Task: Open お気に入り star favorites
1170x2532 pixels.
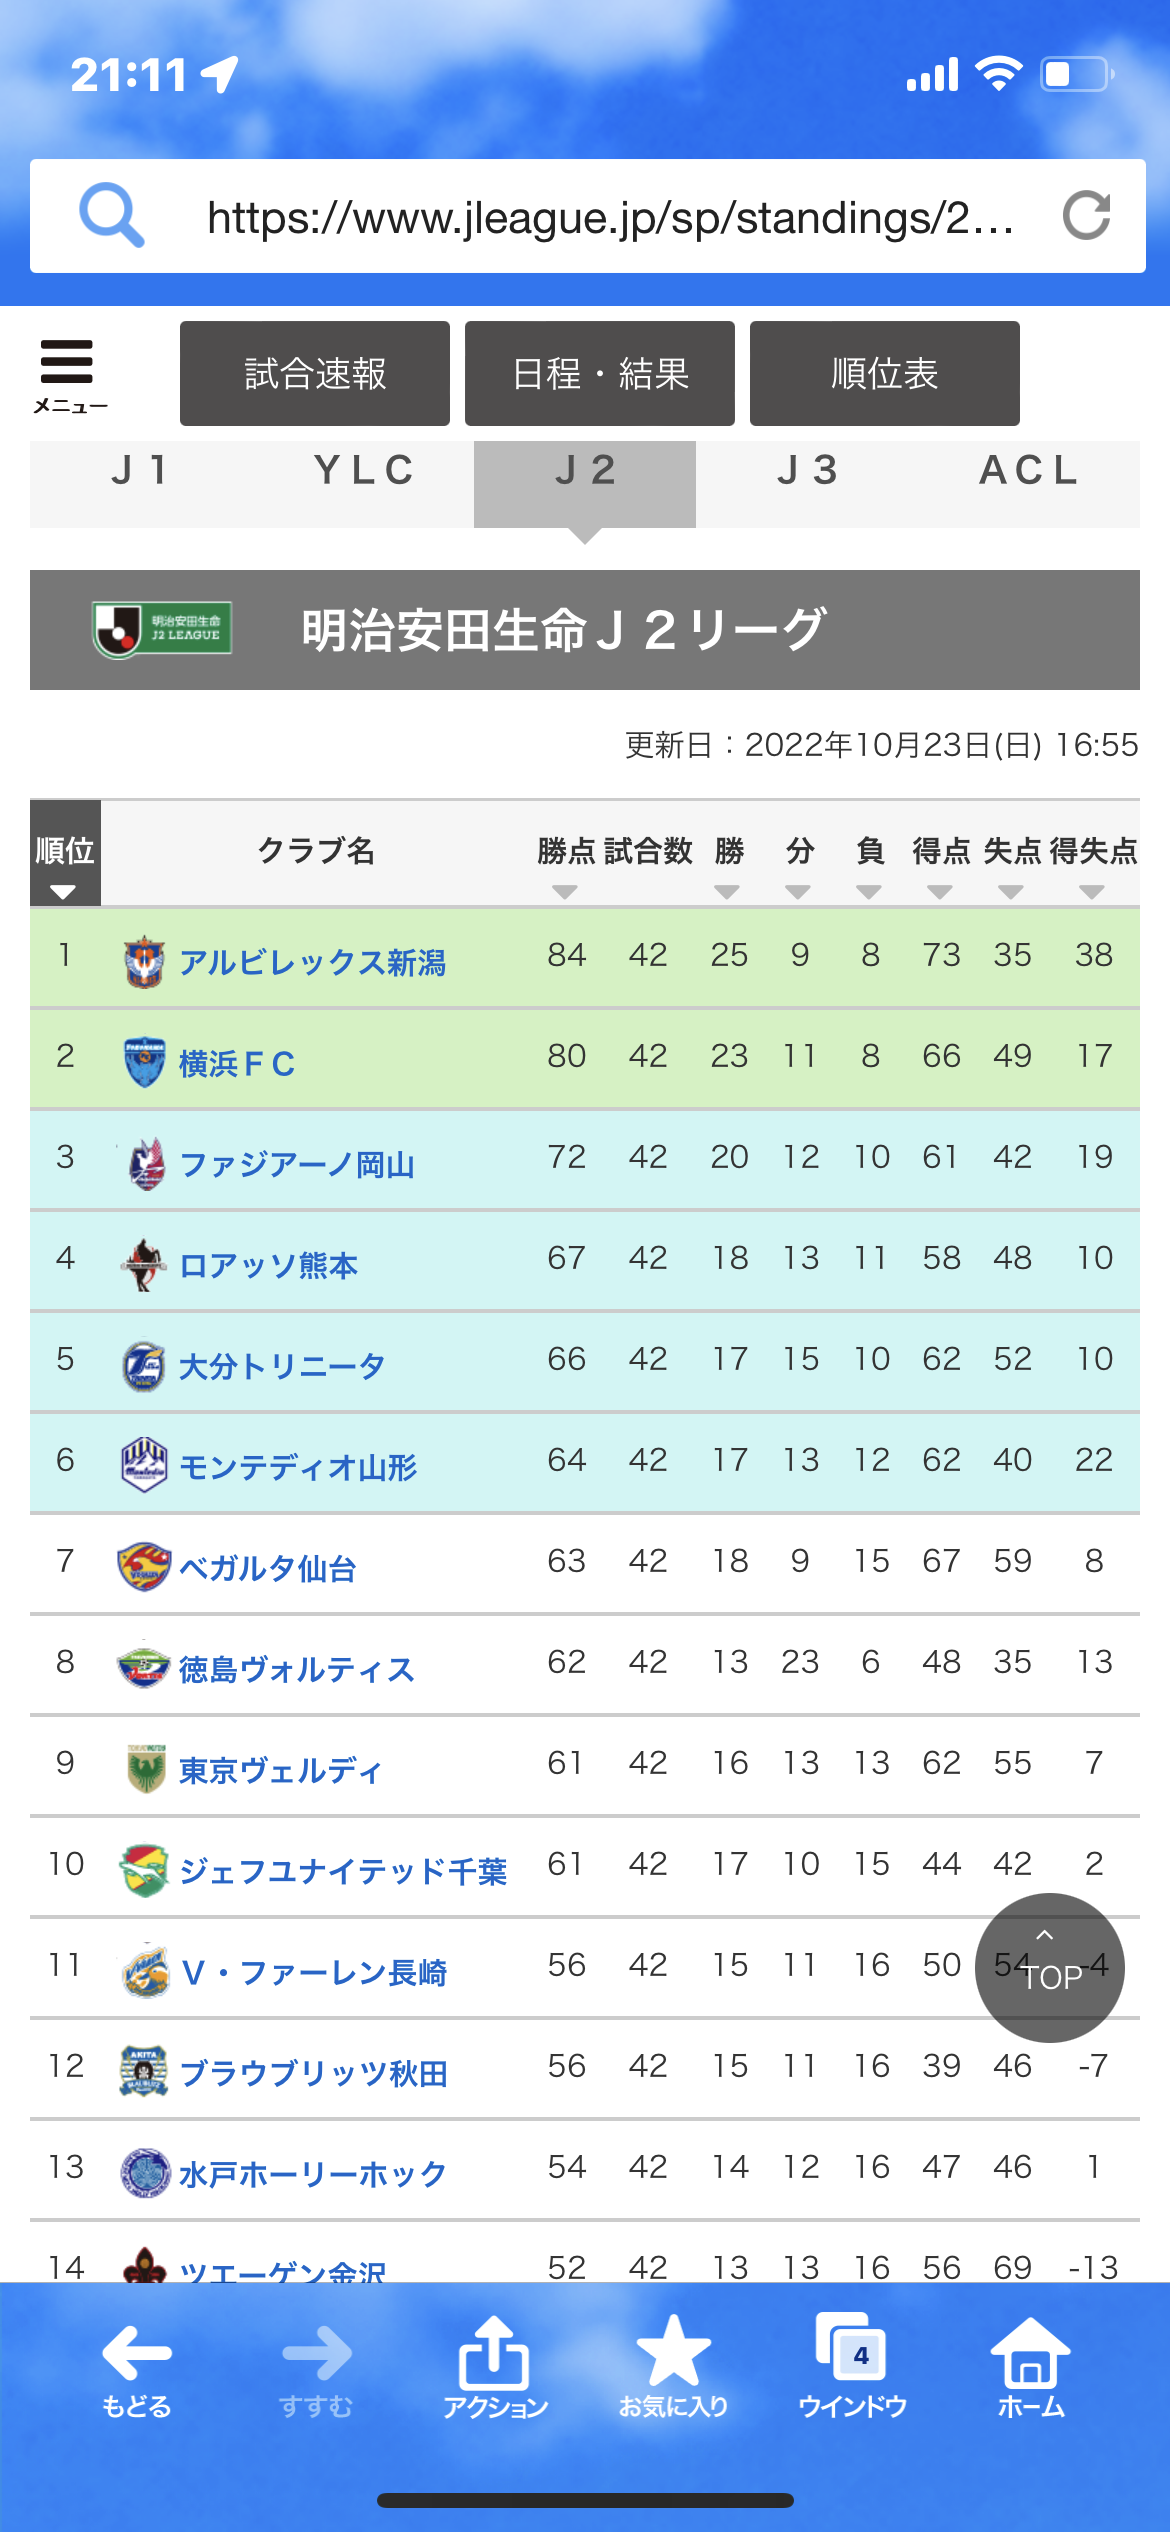Action: pyautogui.click(x=673, y=2367)
